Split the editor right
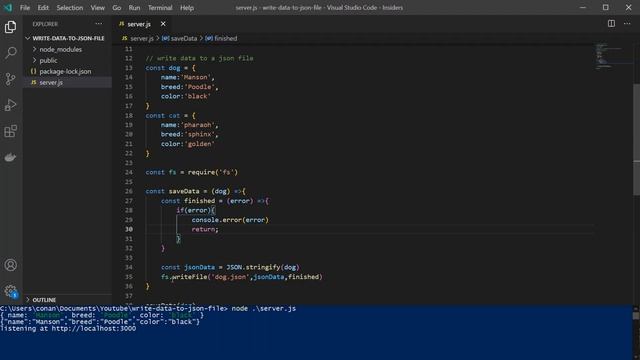The height and width of the screenshot is (360, 640). coord(611,24)
